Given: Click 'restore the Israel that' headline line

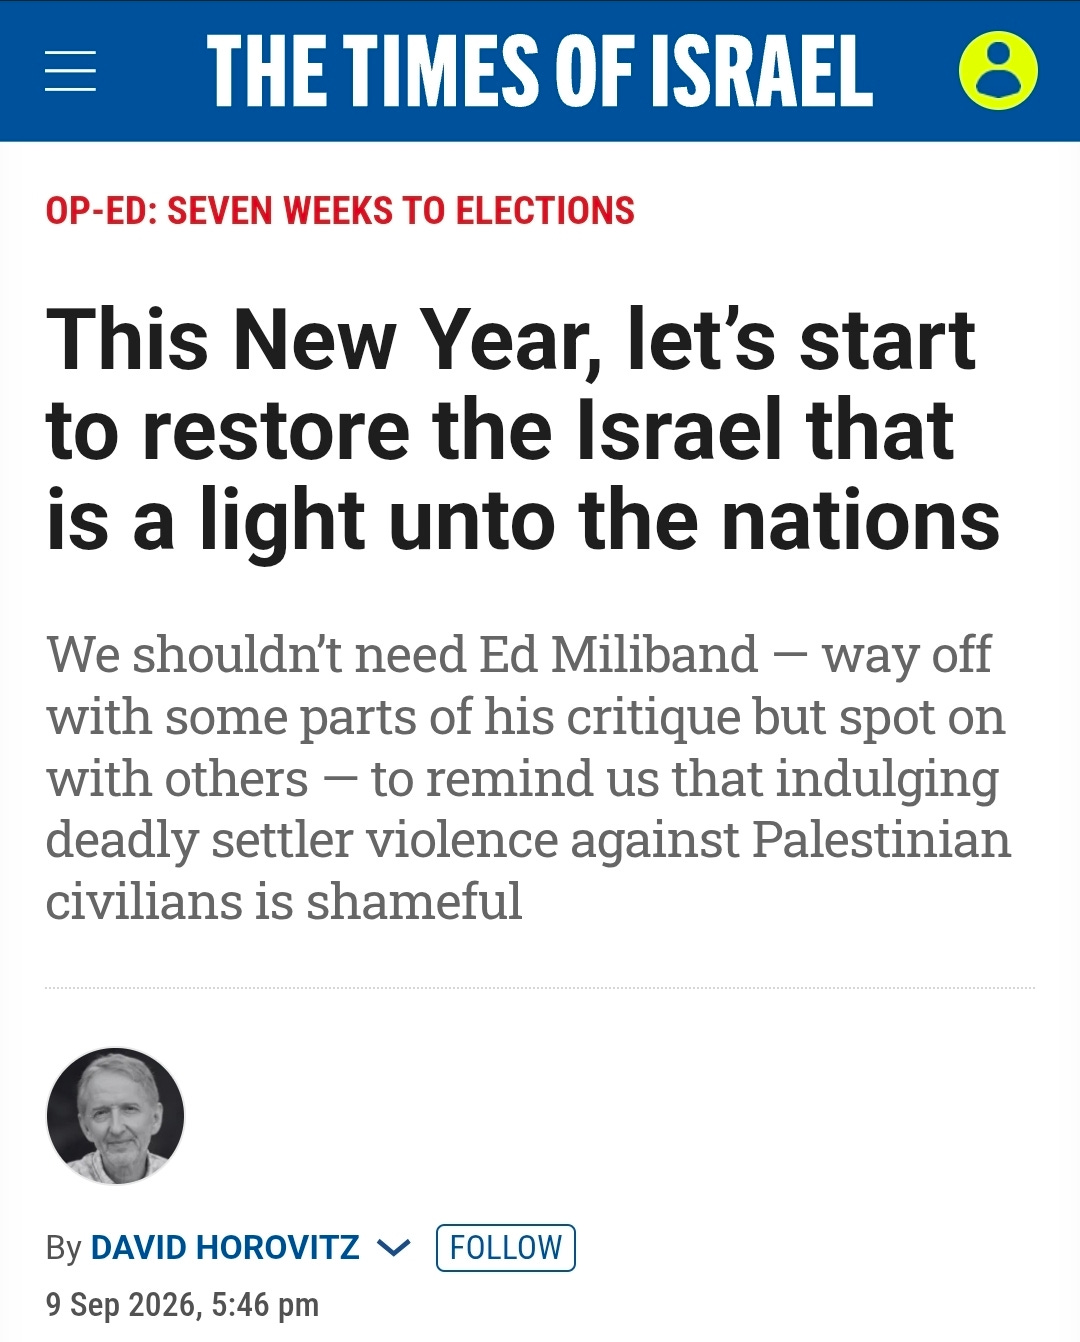Looking at the screenshot, I should coord(548,431).
